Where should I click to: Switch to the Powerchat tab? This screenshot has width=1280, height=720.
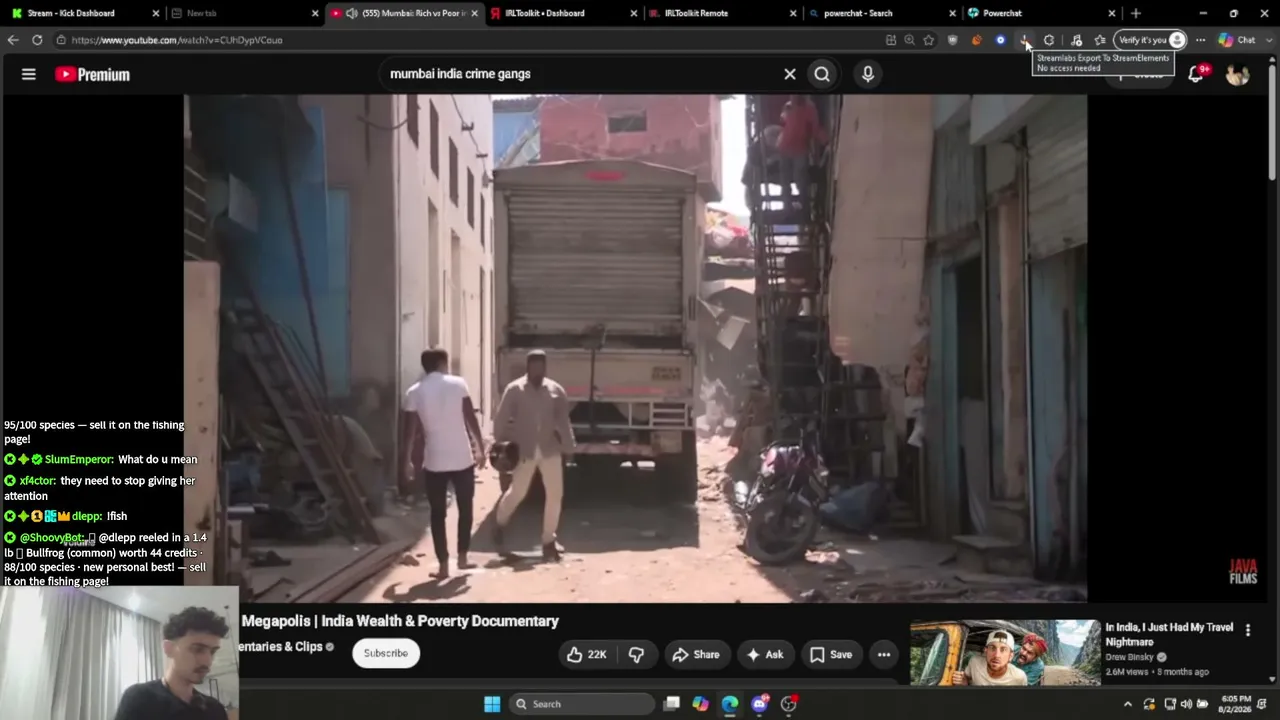coord(1040,13)
